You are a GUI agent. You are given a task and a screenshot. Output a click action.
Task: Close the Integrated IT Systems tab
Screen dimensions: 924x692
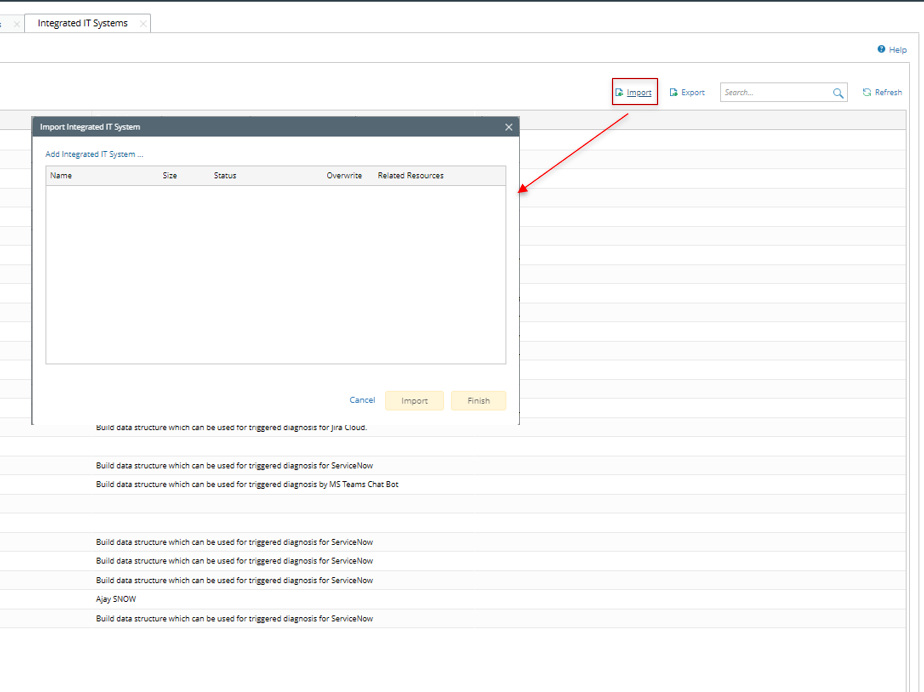(143, 23)
